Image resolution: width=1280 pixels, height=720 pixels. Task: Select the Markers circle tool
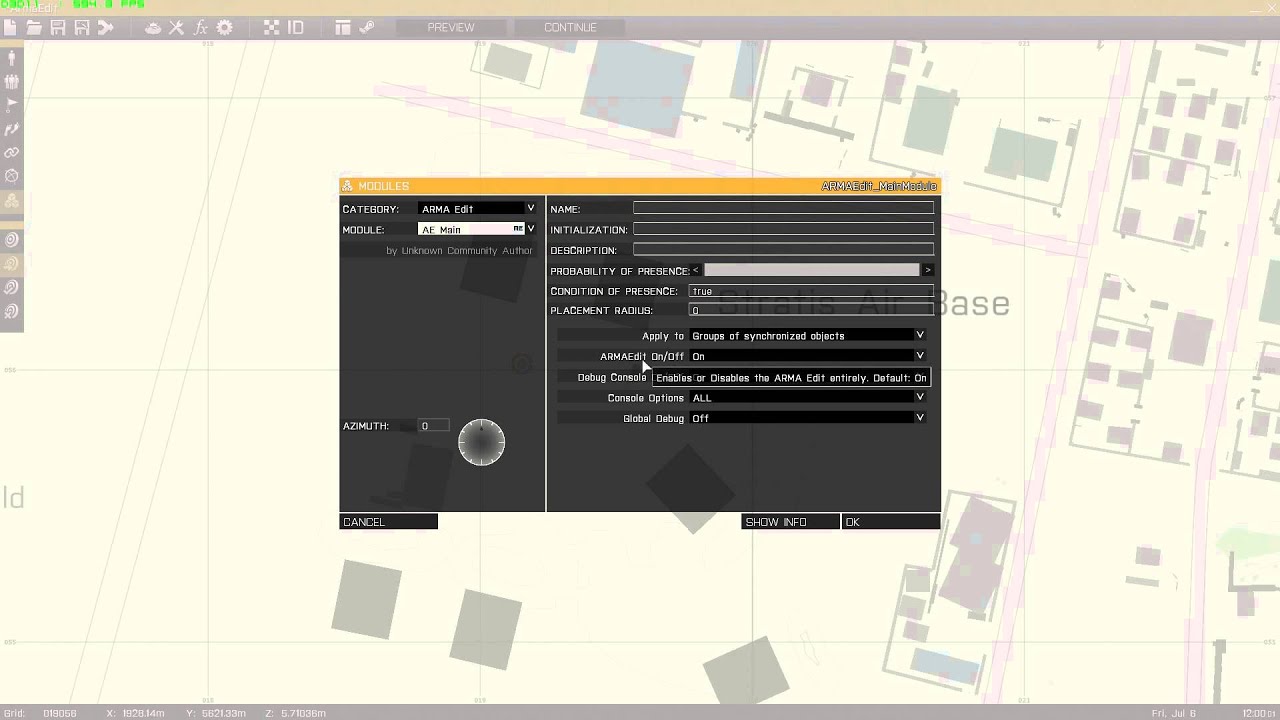(12, 176)
